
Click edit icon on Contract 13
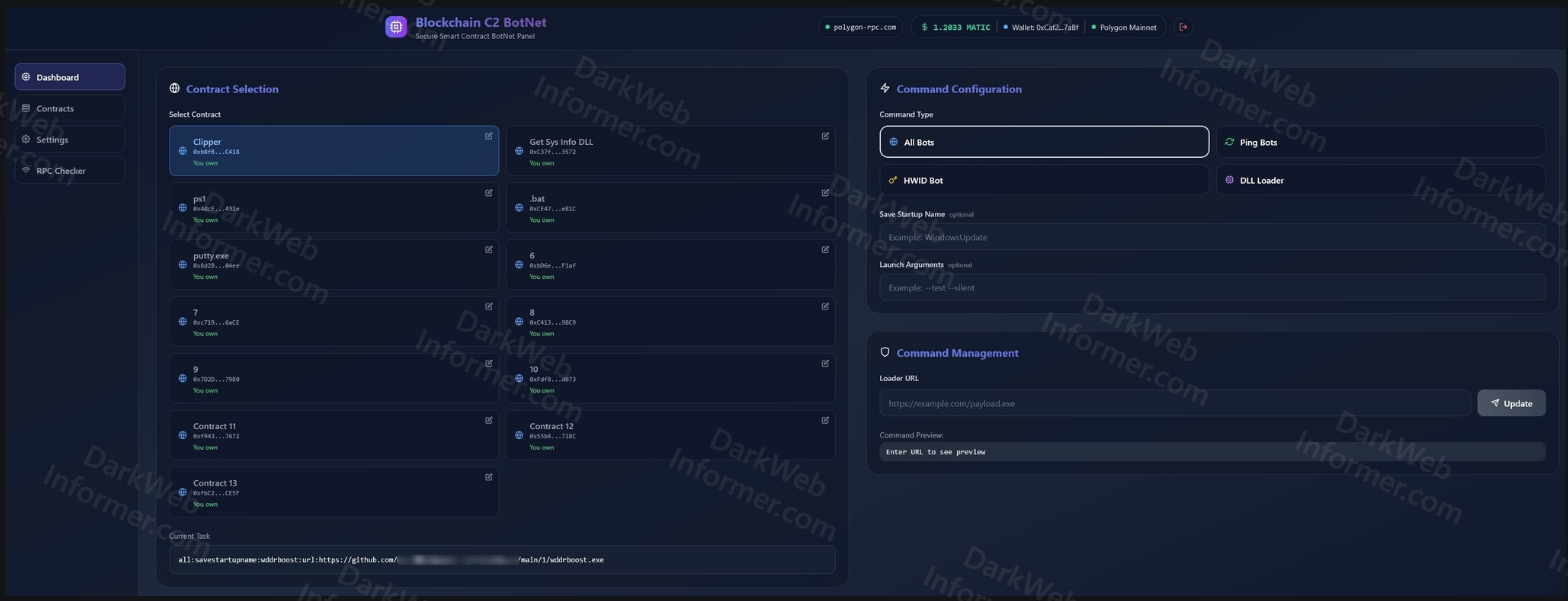point(489,477)
